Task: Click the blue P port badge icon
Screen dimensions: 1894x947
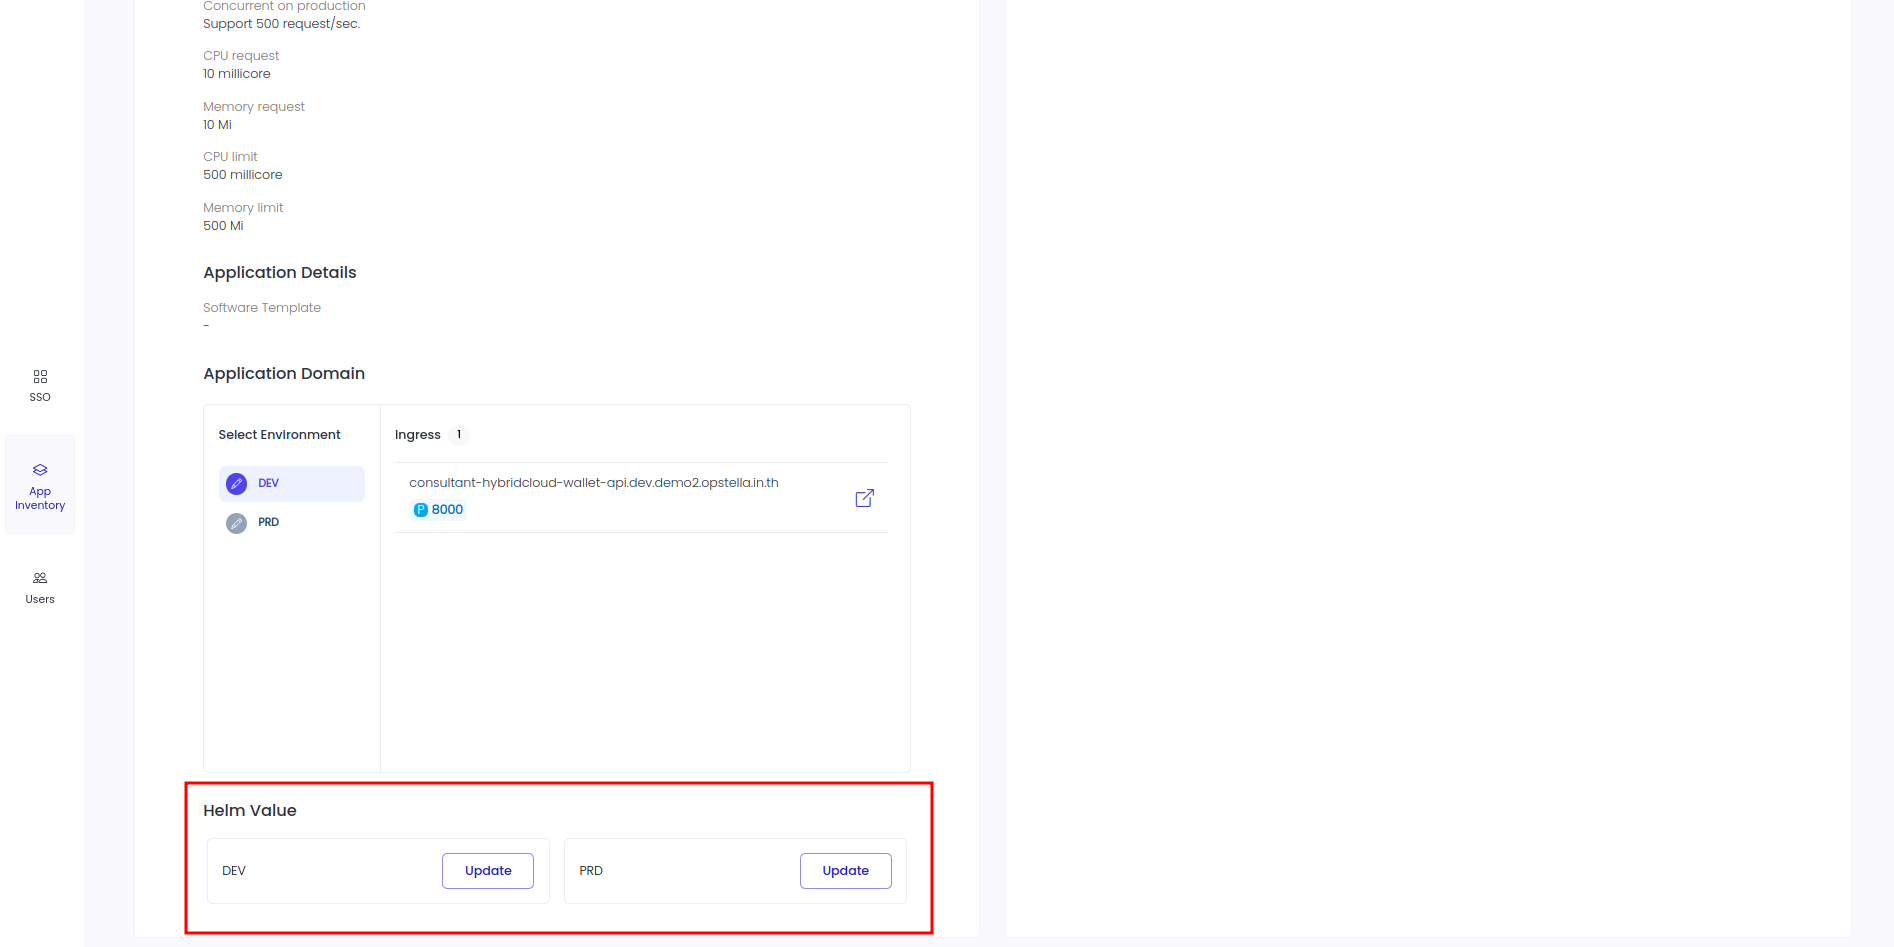Action: point(421,510)
